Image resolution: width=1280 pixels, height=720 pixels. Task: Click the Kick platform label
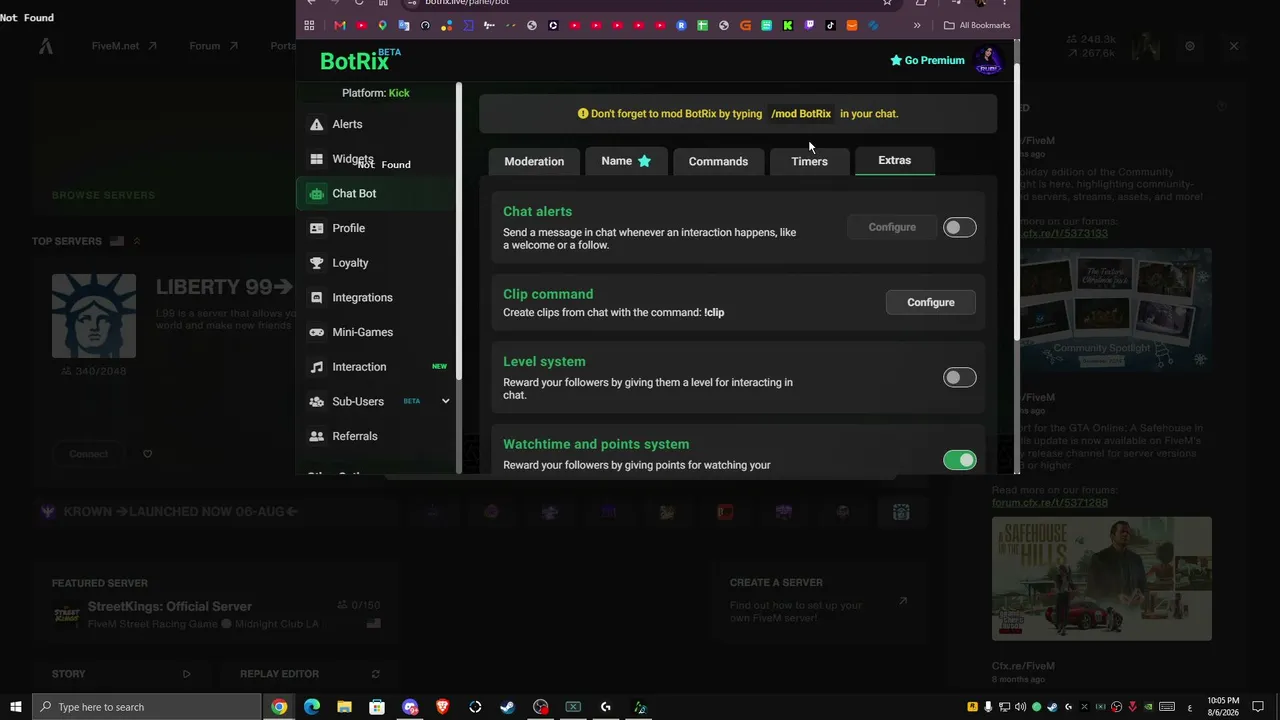(399, 93)
